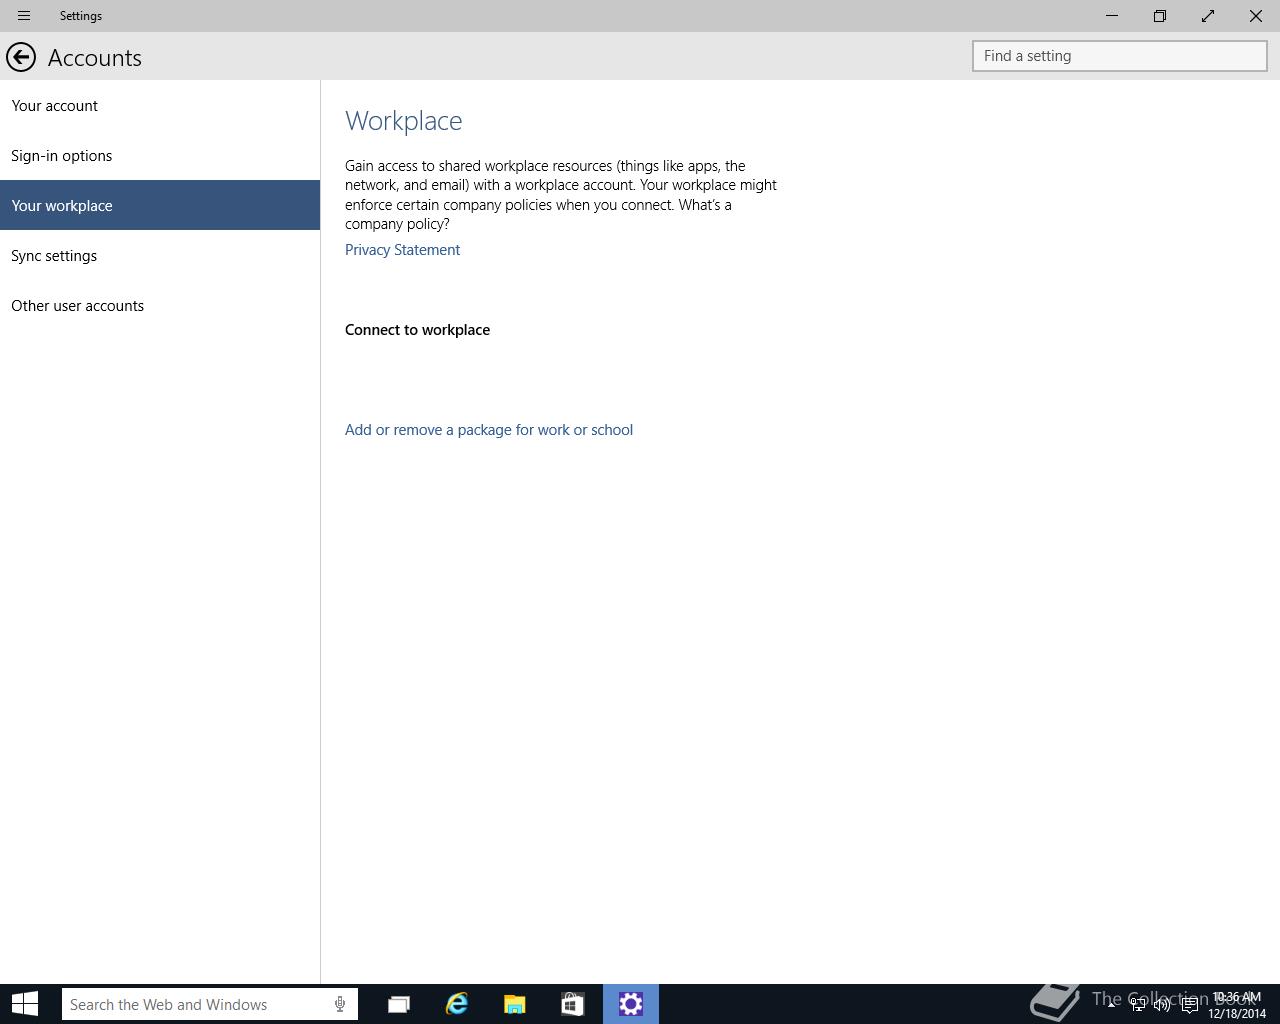This screenshot has width=1280, height=1024.
Task: Click Add or remove a package link
Action: [489, 430]
